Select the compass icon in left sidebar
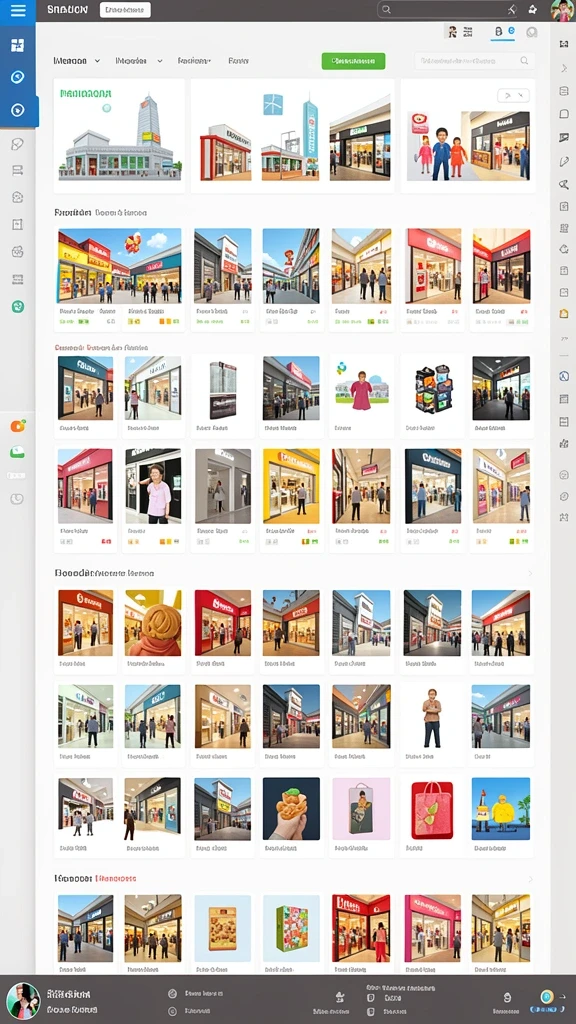 (18, 77)
